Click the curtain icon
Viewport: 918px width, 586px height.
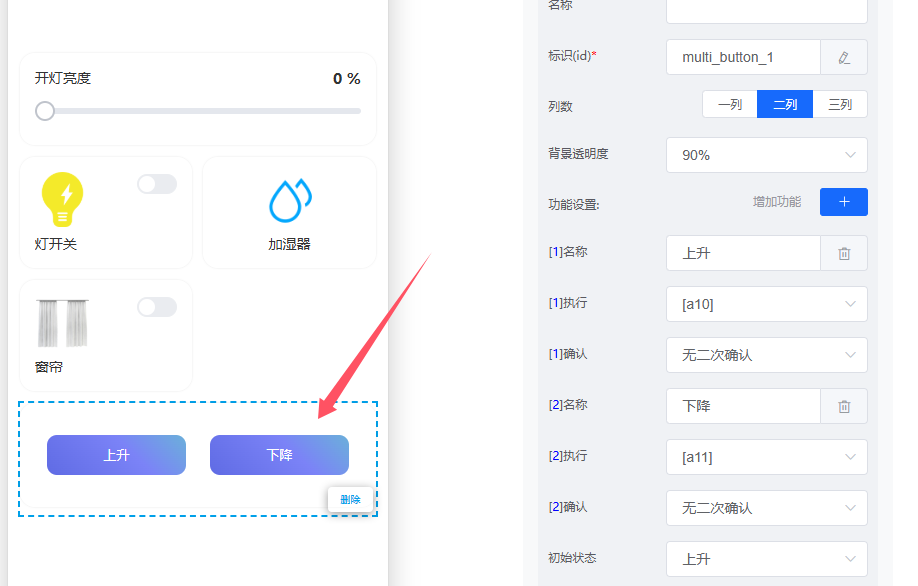[x=62, y=323]
